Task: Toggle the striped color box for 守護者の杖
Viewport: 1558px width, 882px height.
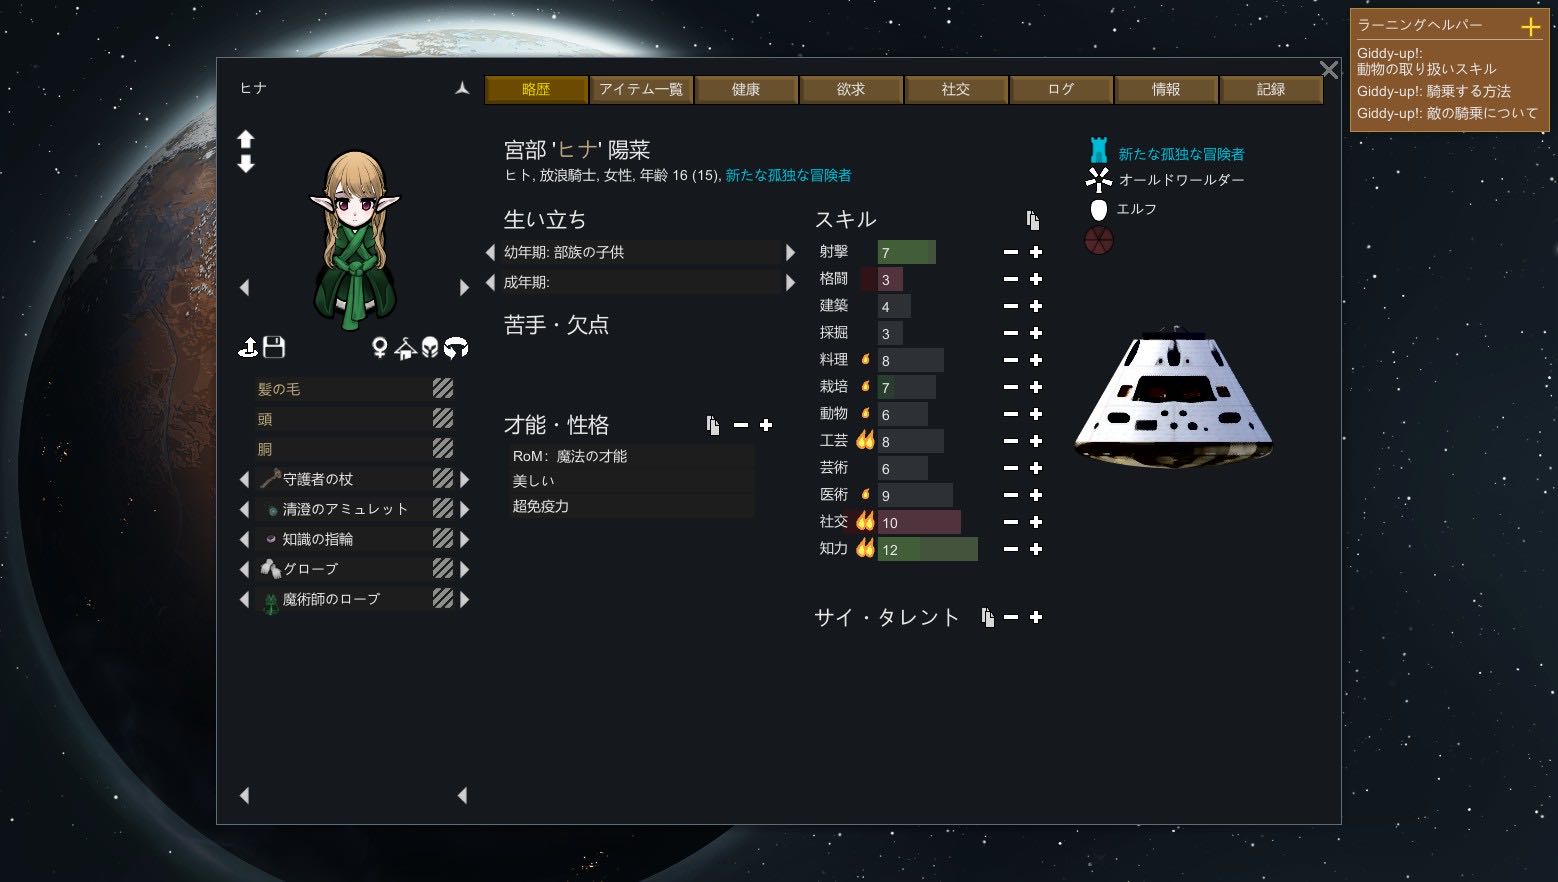Action: 443,479
